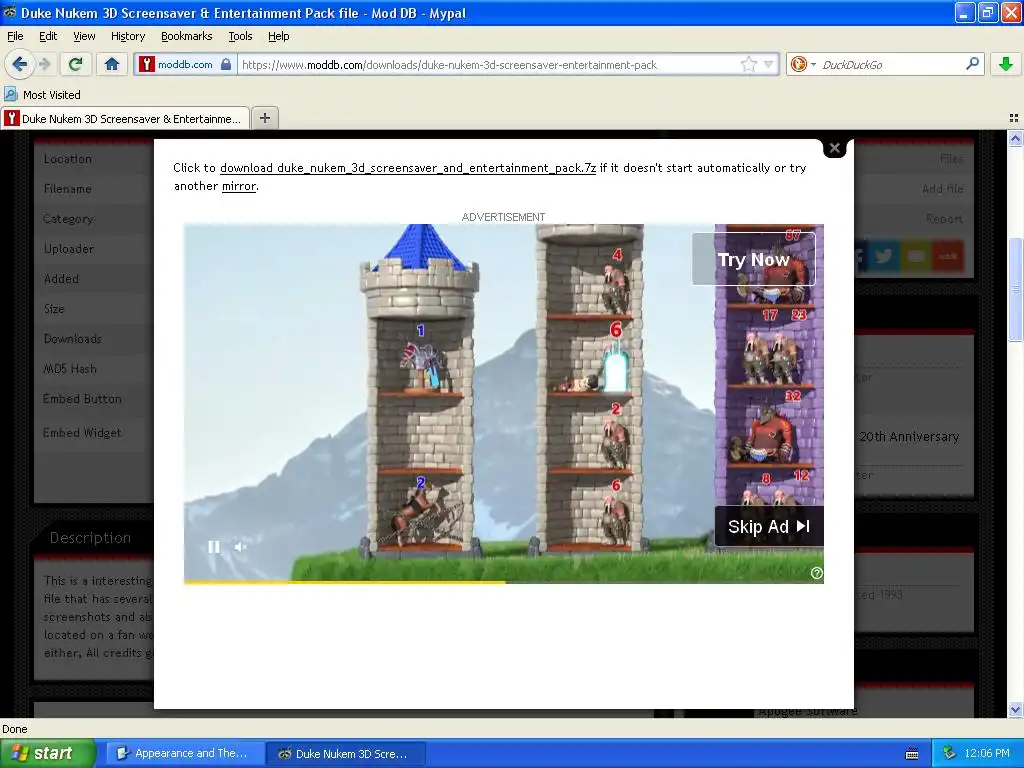The width and height of the screenshot is (1024, 768).
Task: Open the Tools menu
Action: pos(240,36)
